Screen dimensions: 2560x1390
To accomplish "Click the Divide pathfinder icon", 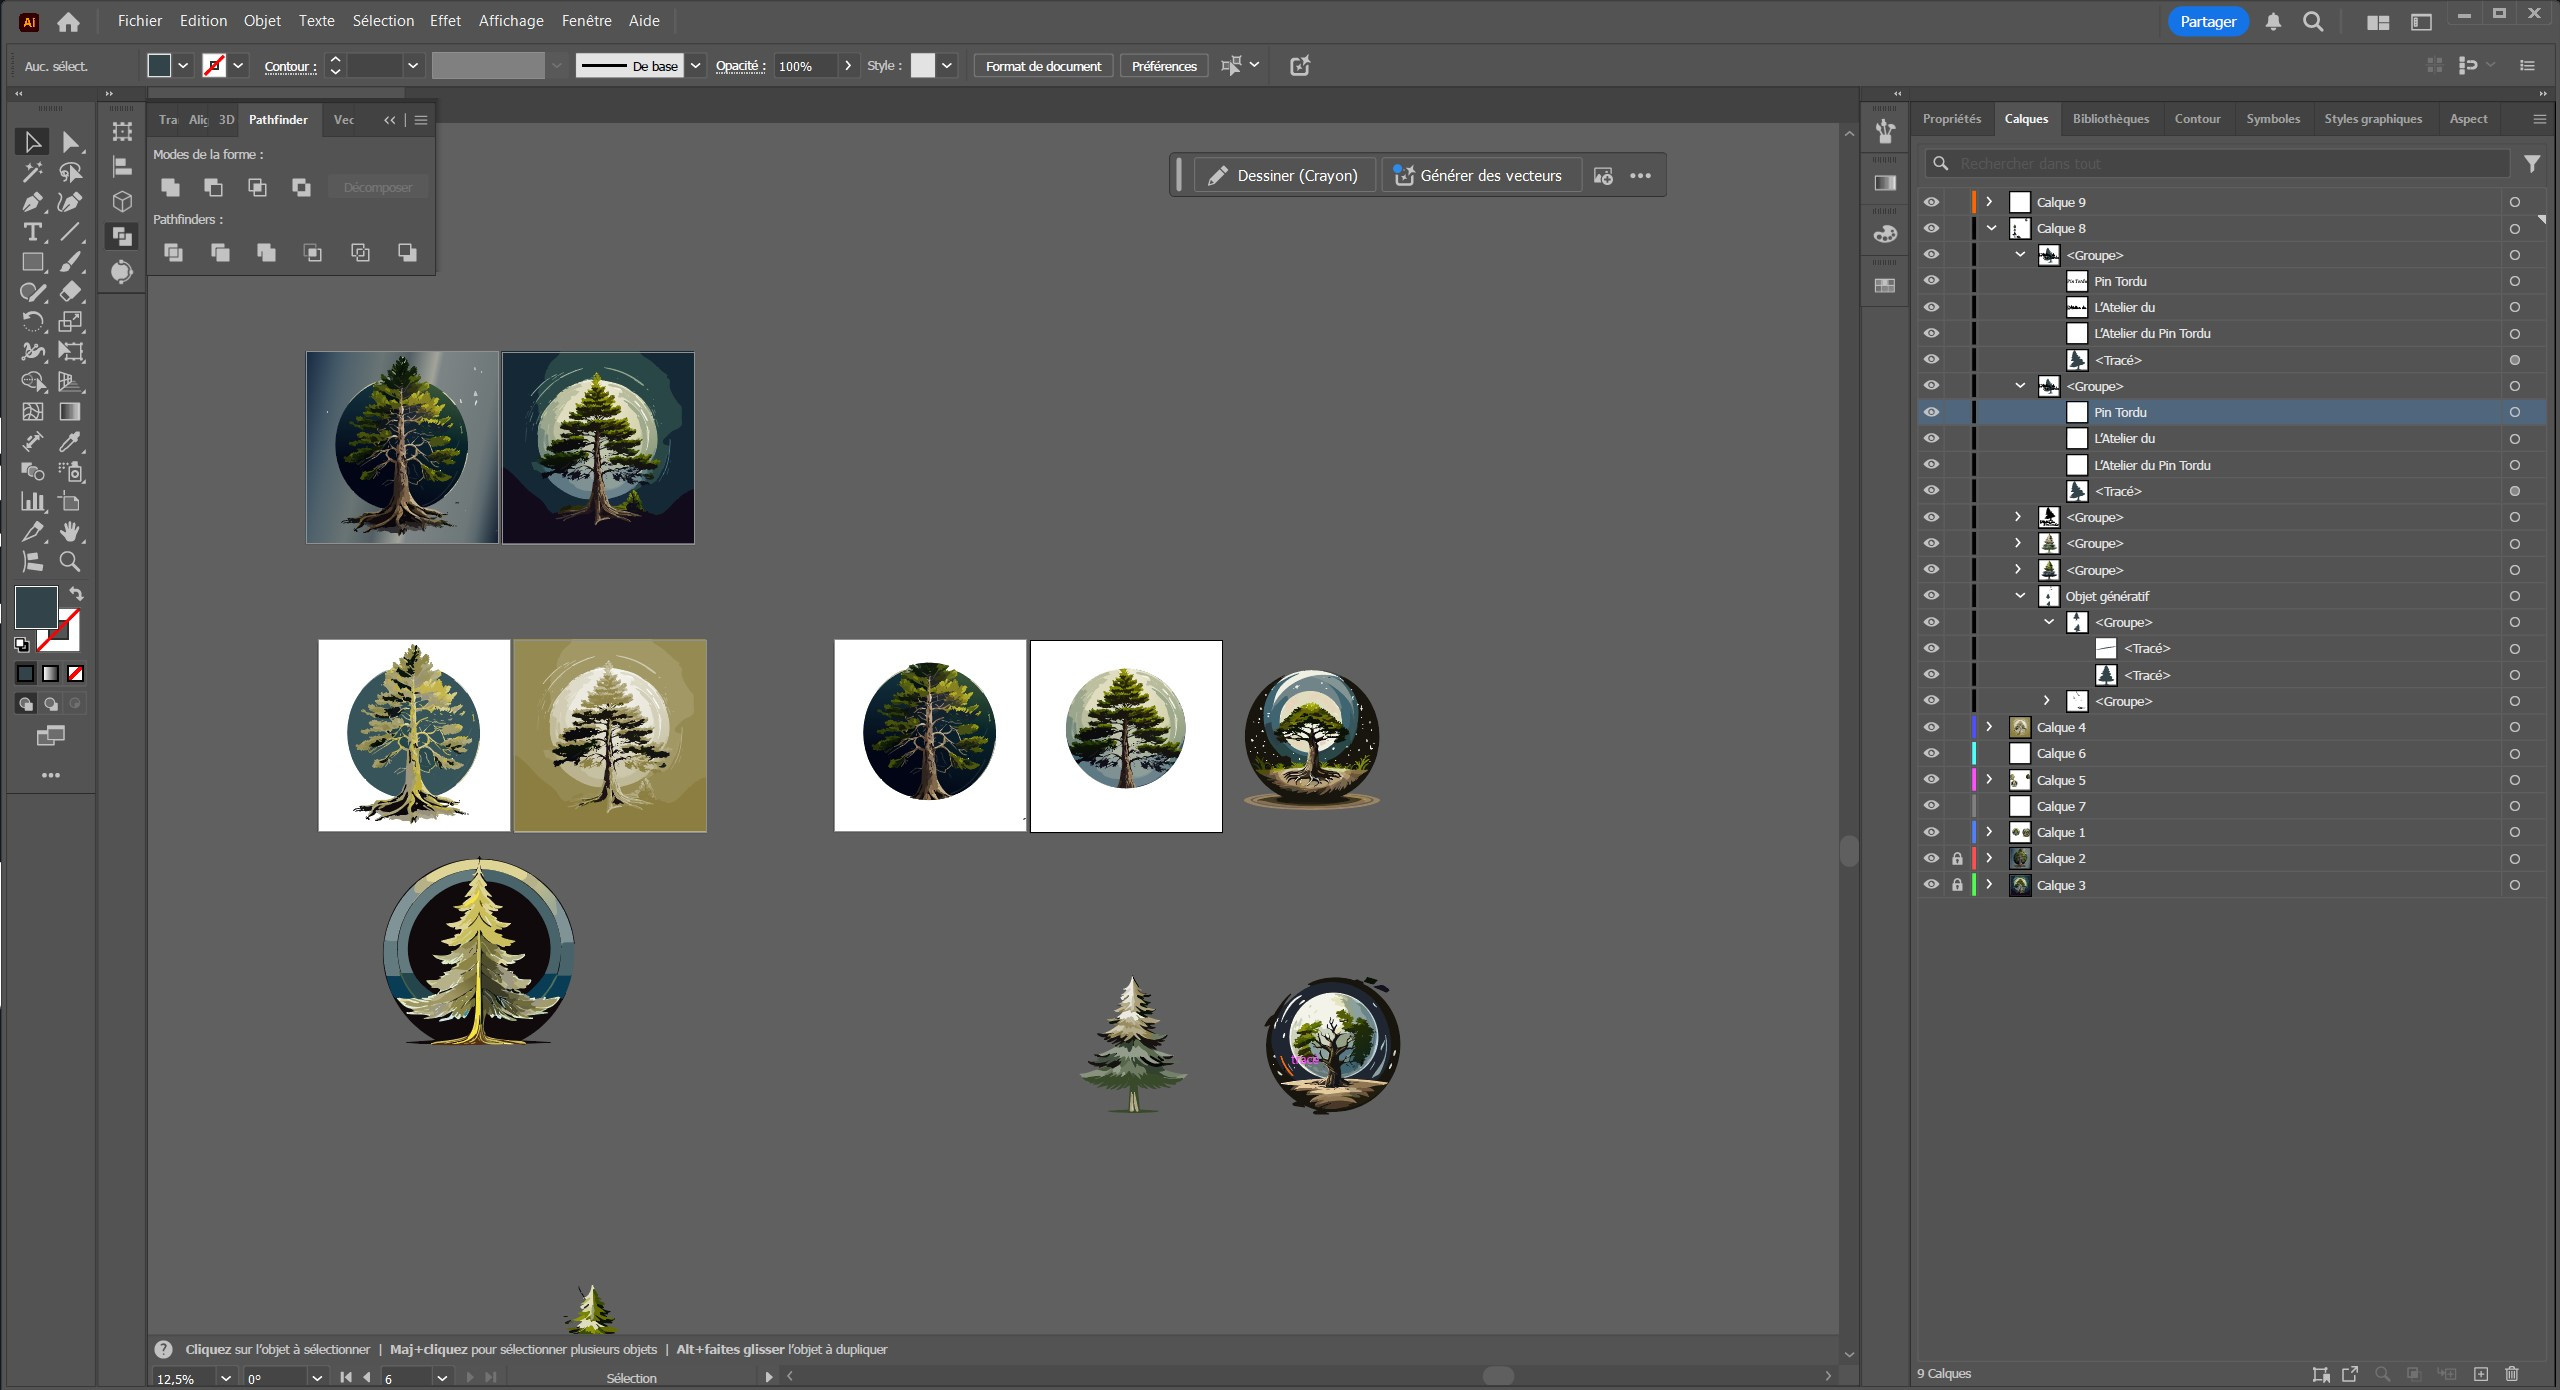I will click(x=173, y=252).
